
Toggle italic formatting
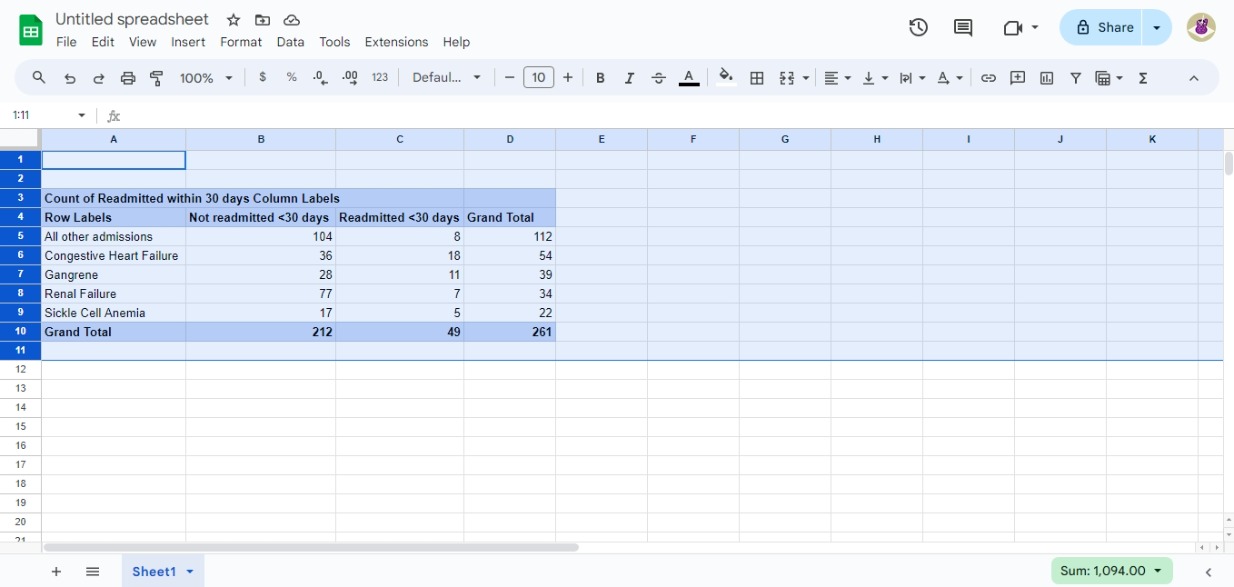629,77
